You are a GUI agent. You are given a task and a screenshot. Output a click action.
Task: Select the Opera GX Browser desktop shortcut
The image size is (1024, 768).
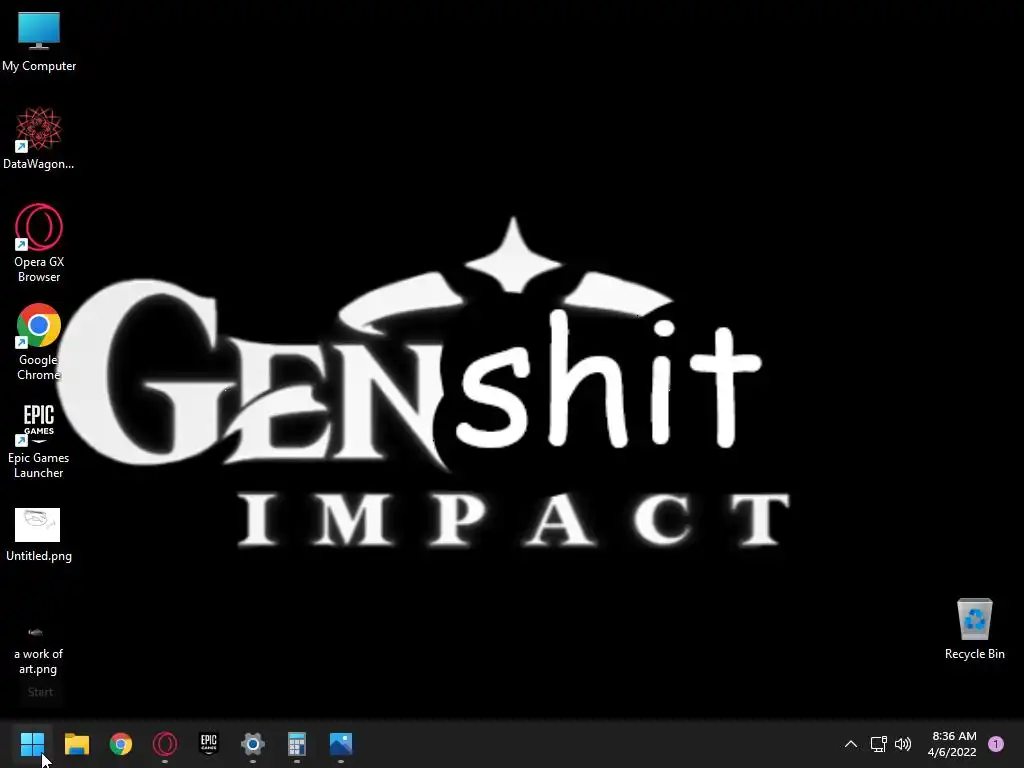(x=39, y=243)
